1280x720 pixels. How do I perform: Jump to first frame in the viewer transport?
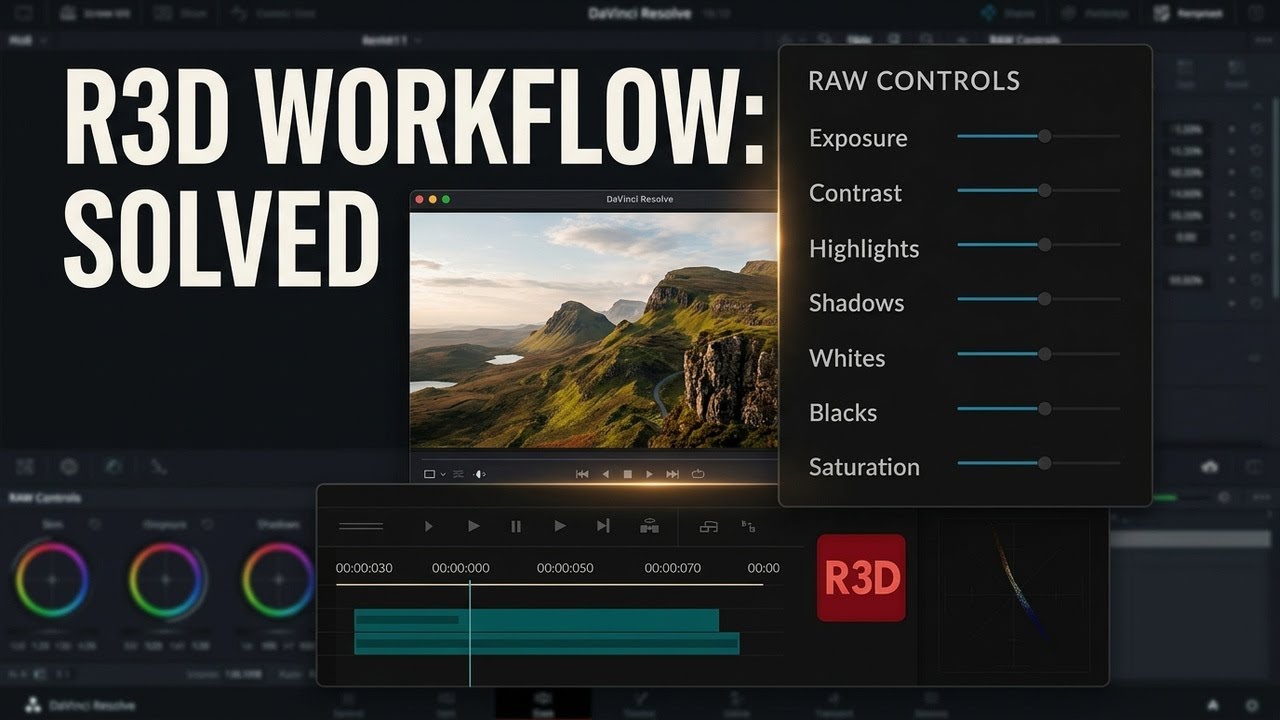pyautogui.click(x=582, y=474)
